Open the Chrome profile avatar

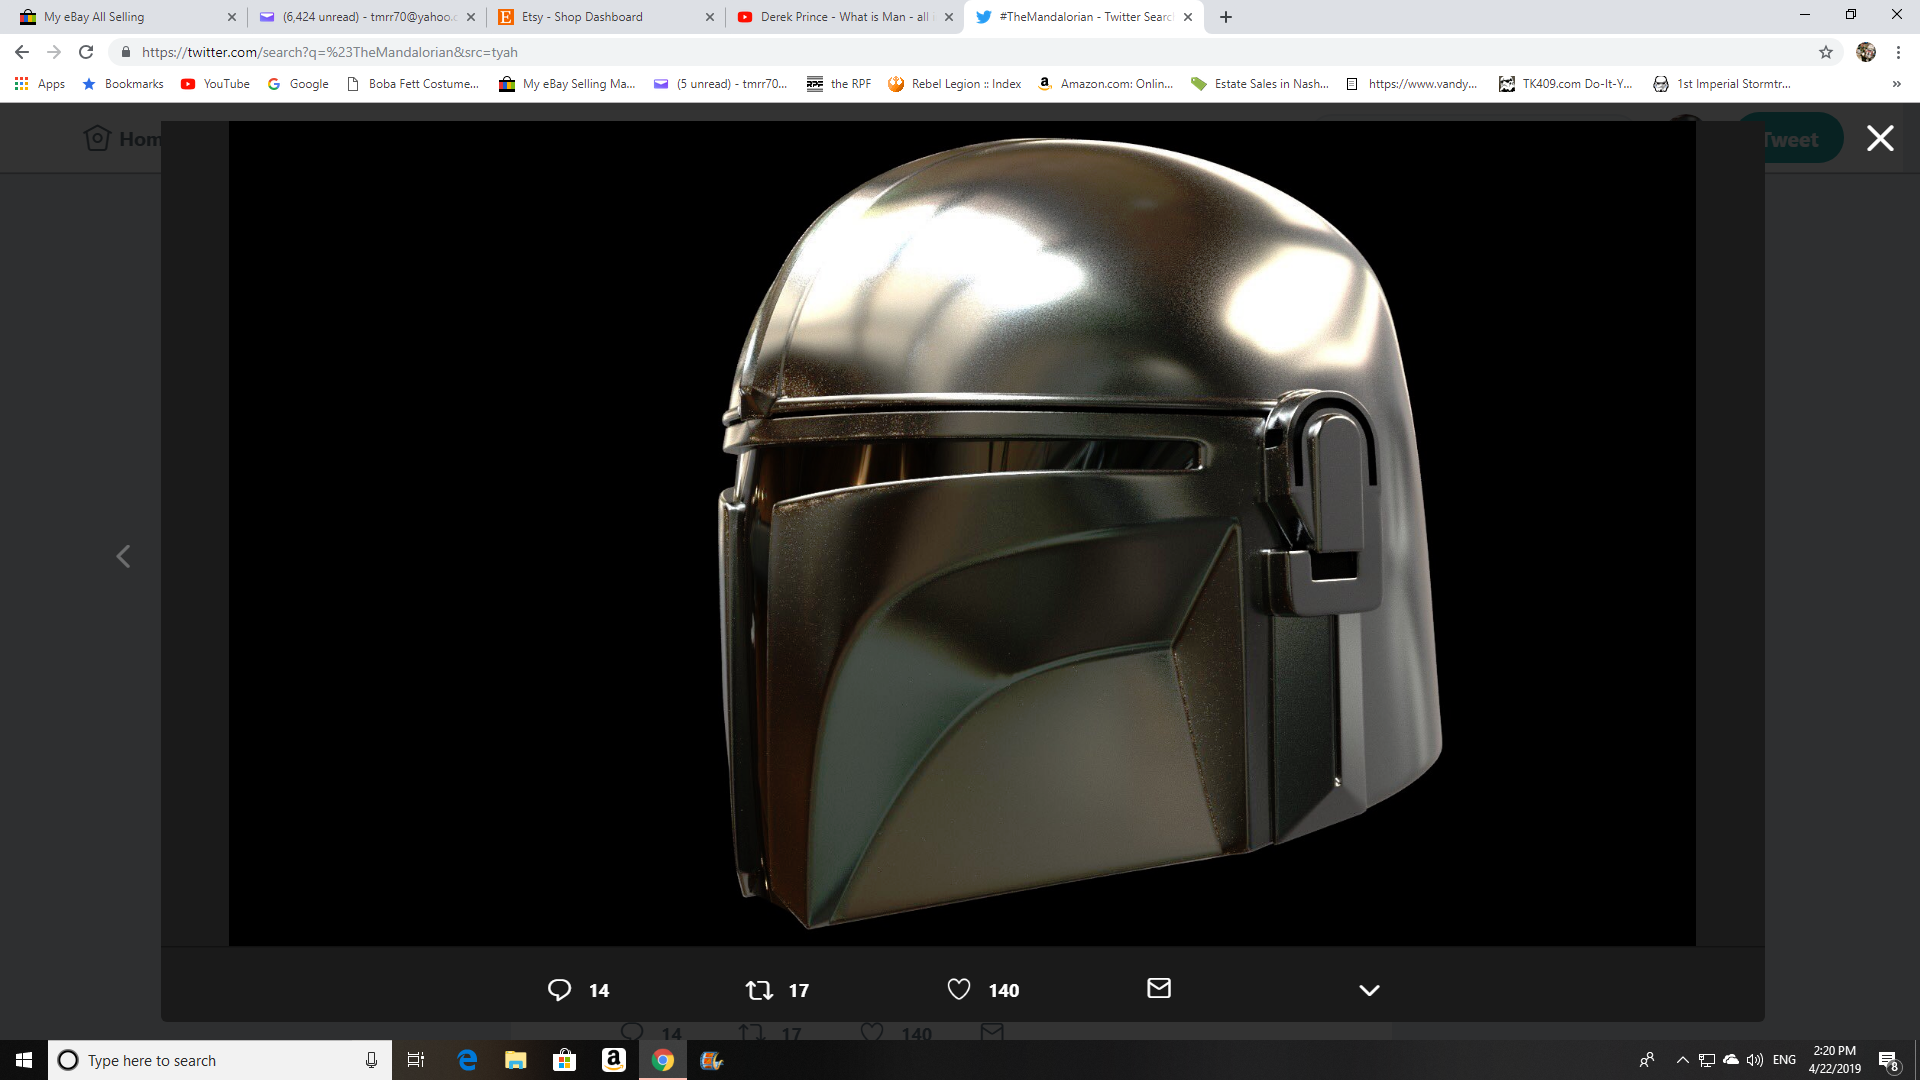pos(1866,52)
